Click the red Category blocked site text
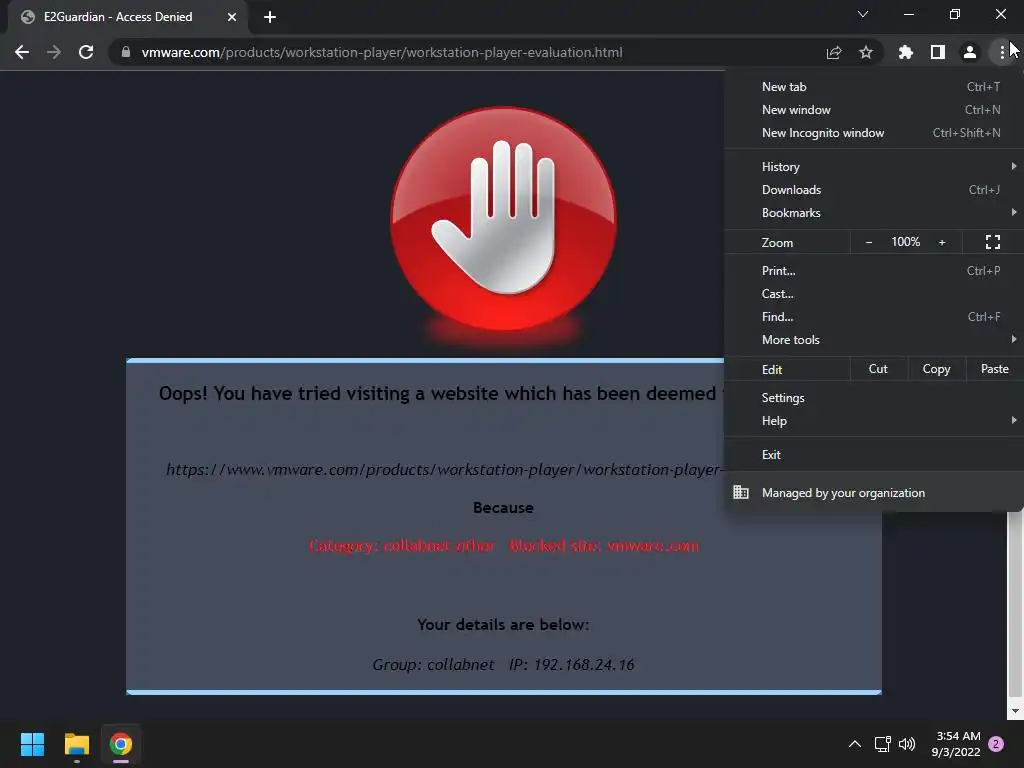1024x768 pixels. point(504,545)
